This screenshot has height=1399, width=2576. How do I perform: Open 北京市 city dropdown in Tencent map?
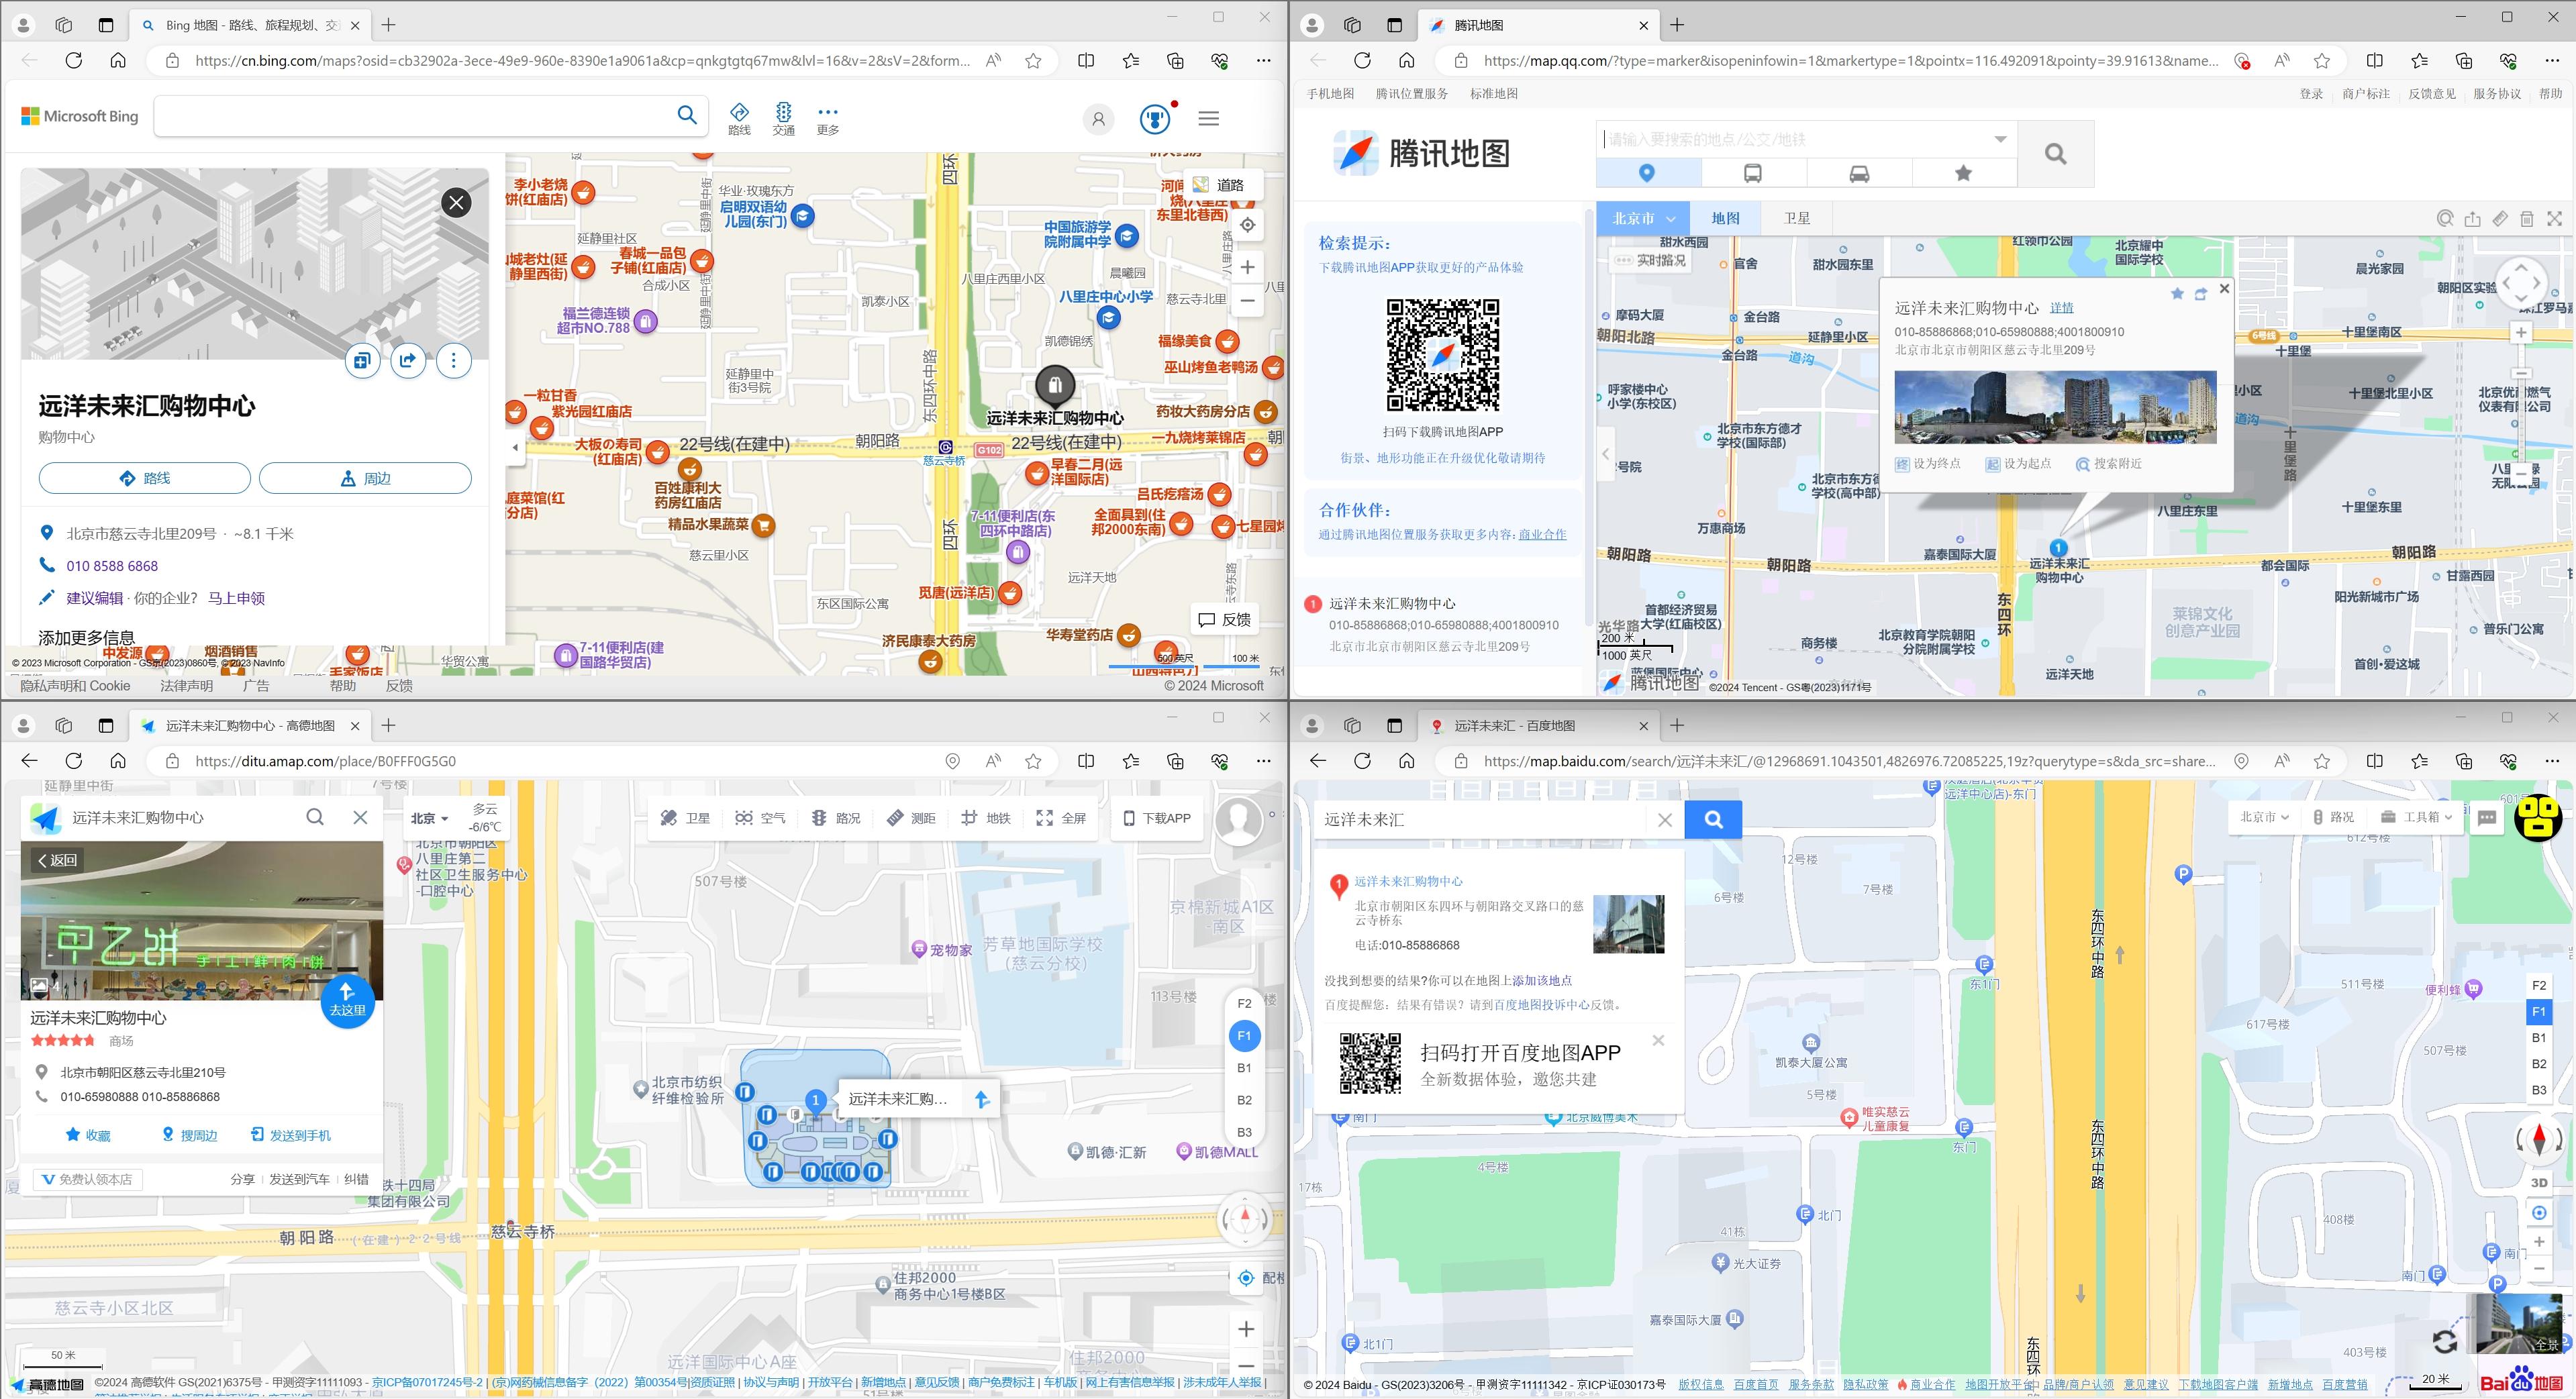coord(1642,218)
